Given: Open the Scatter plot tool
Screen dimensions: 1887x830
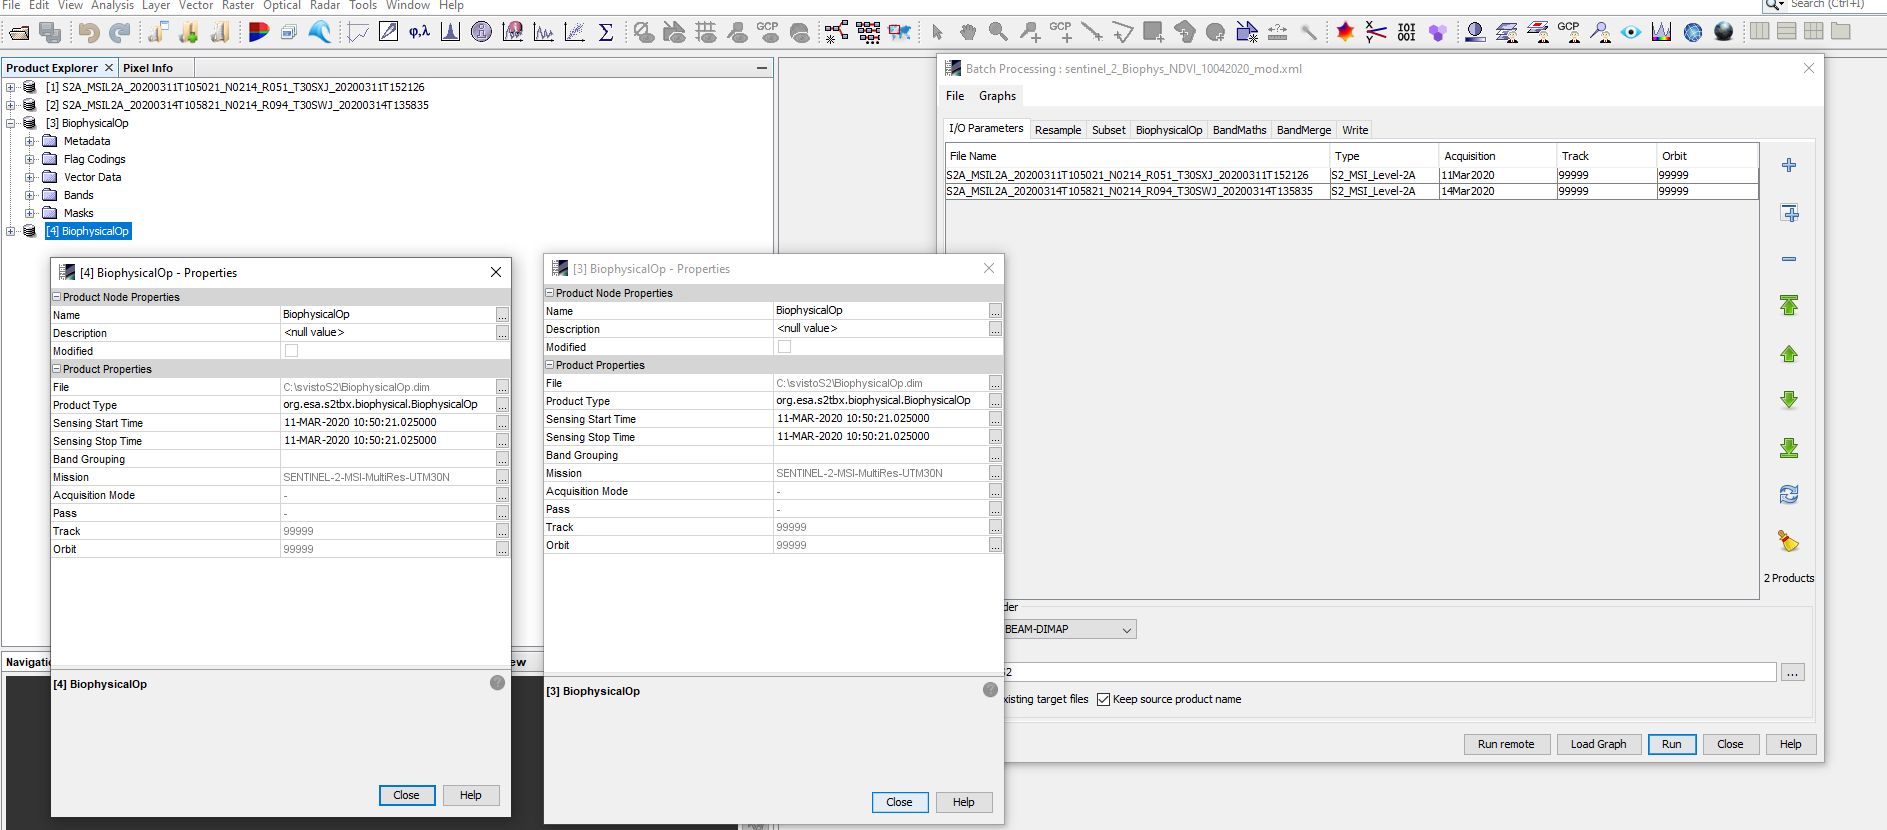Looking at the screenshot, I should (575, 32).
